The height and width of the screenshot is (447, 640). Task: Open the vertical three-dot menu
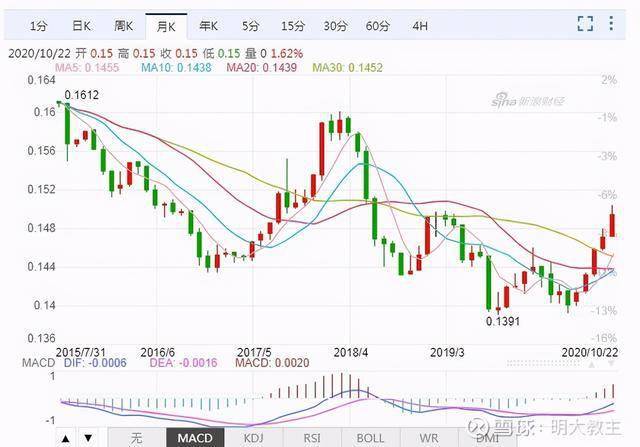611,23
